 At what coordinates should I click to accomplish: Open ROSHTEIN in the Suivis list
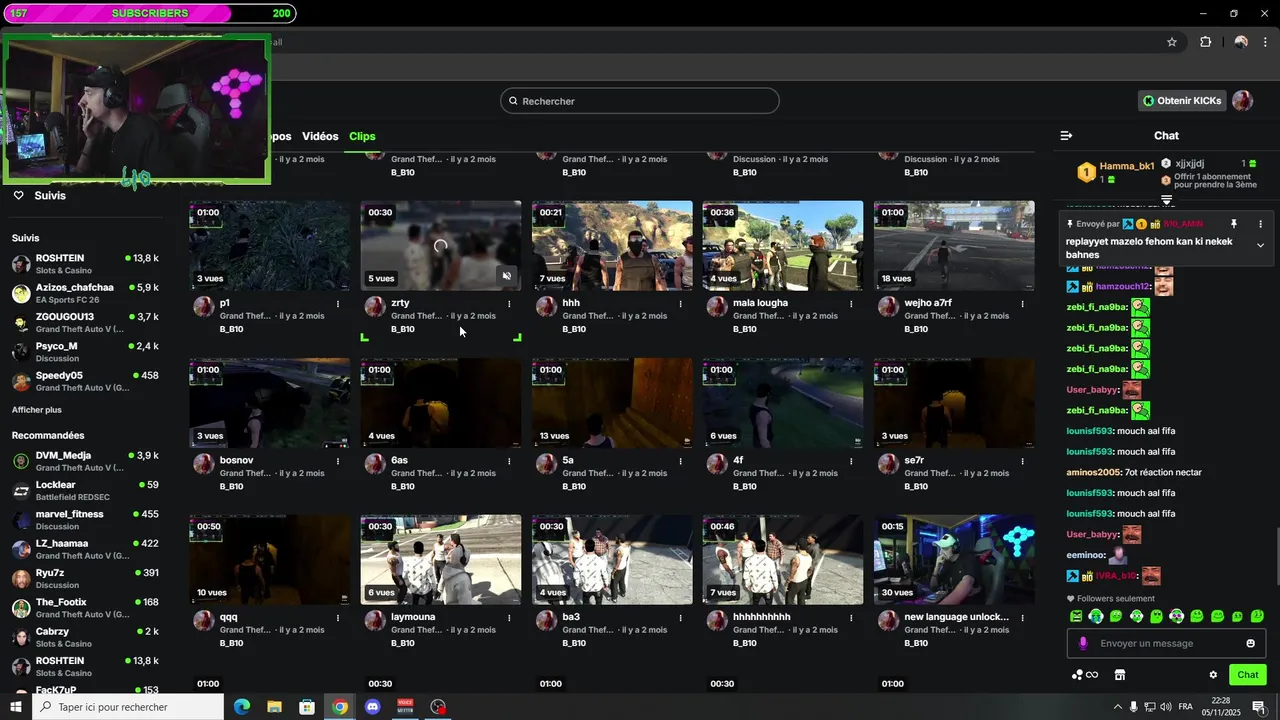pyautogui.click(x=85, y=264)
